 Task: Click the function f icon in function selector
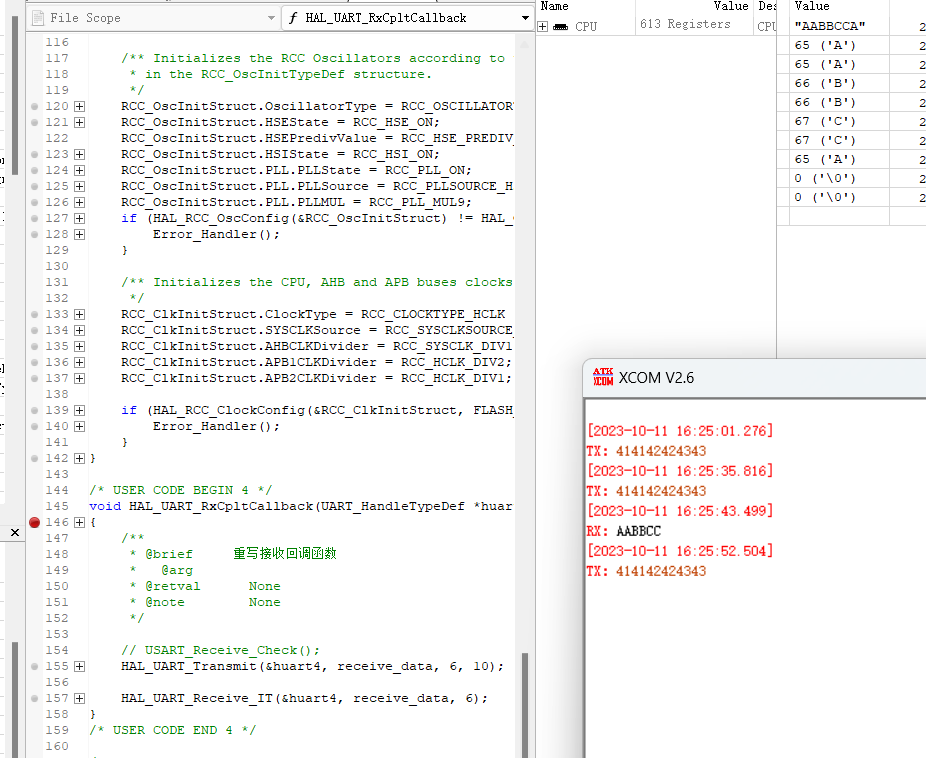(x=293, y=18)
